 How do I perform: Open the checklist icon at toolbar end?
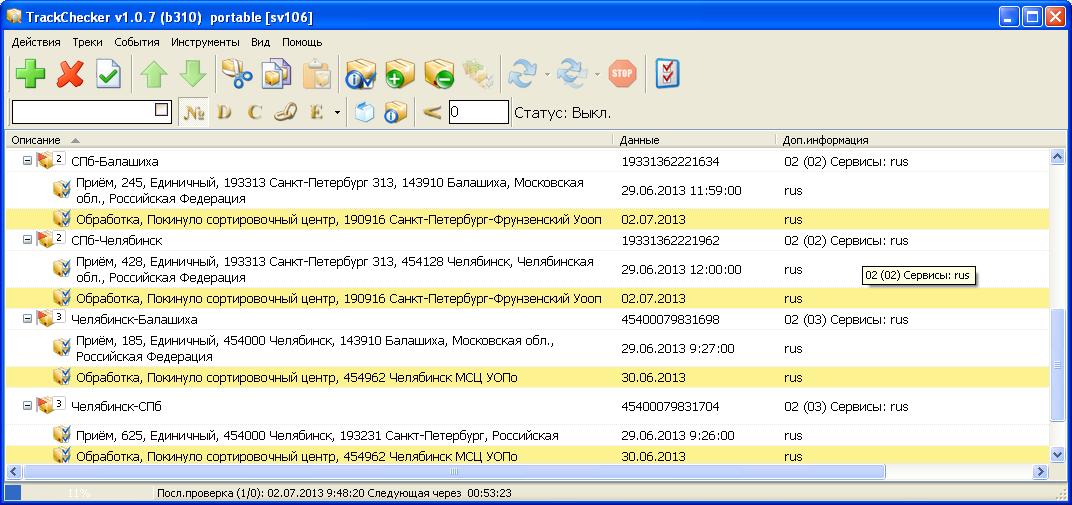coord(668,73)
